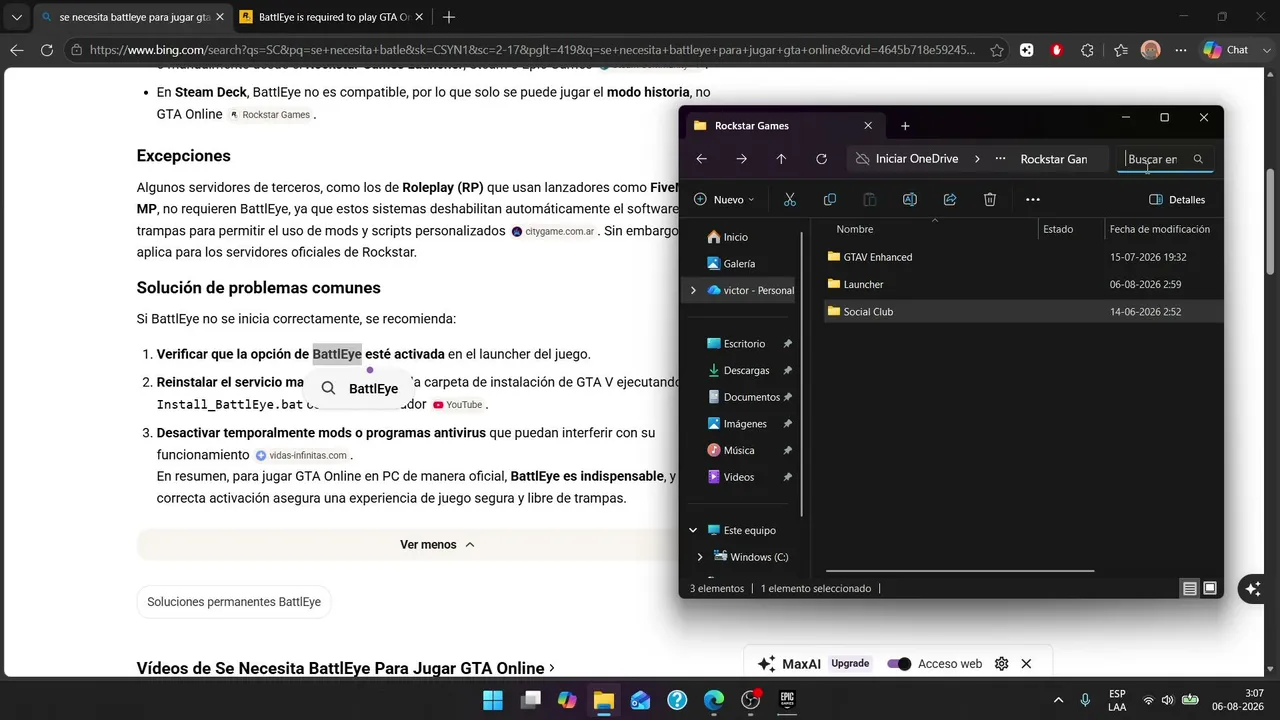
Task: Collapse results with 'Ver menos'
Action: (437, 545)
